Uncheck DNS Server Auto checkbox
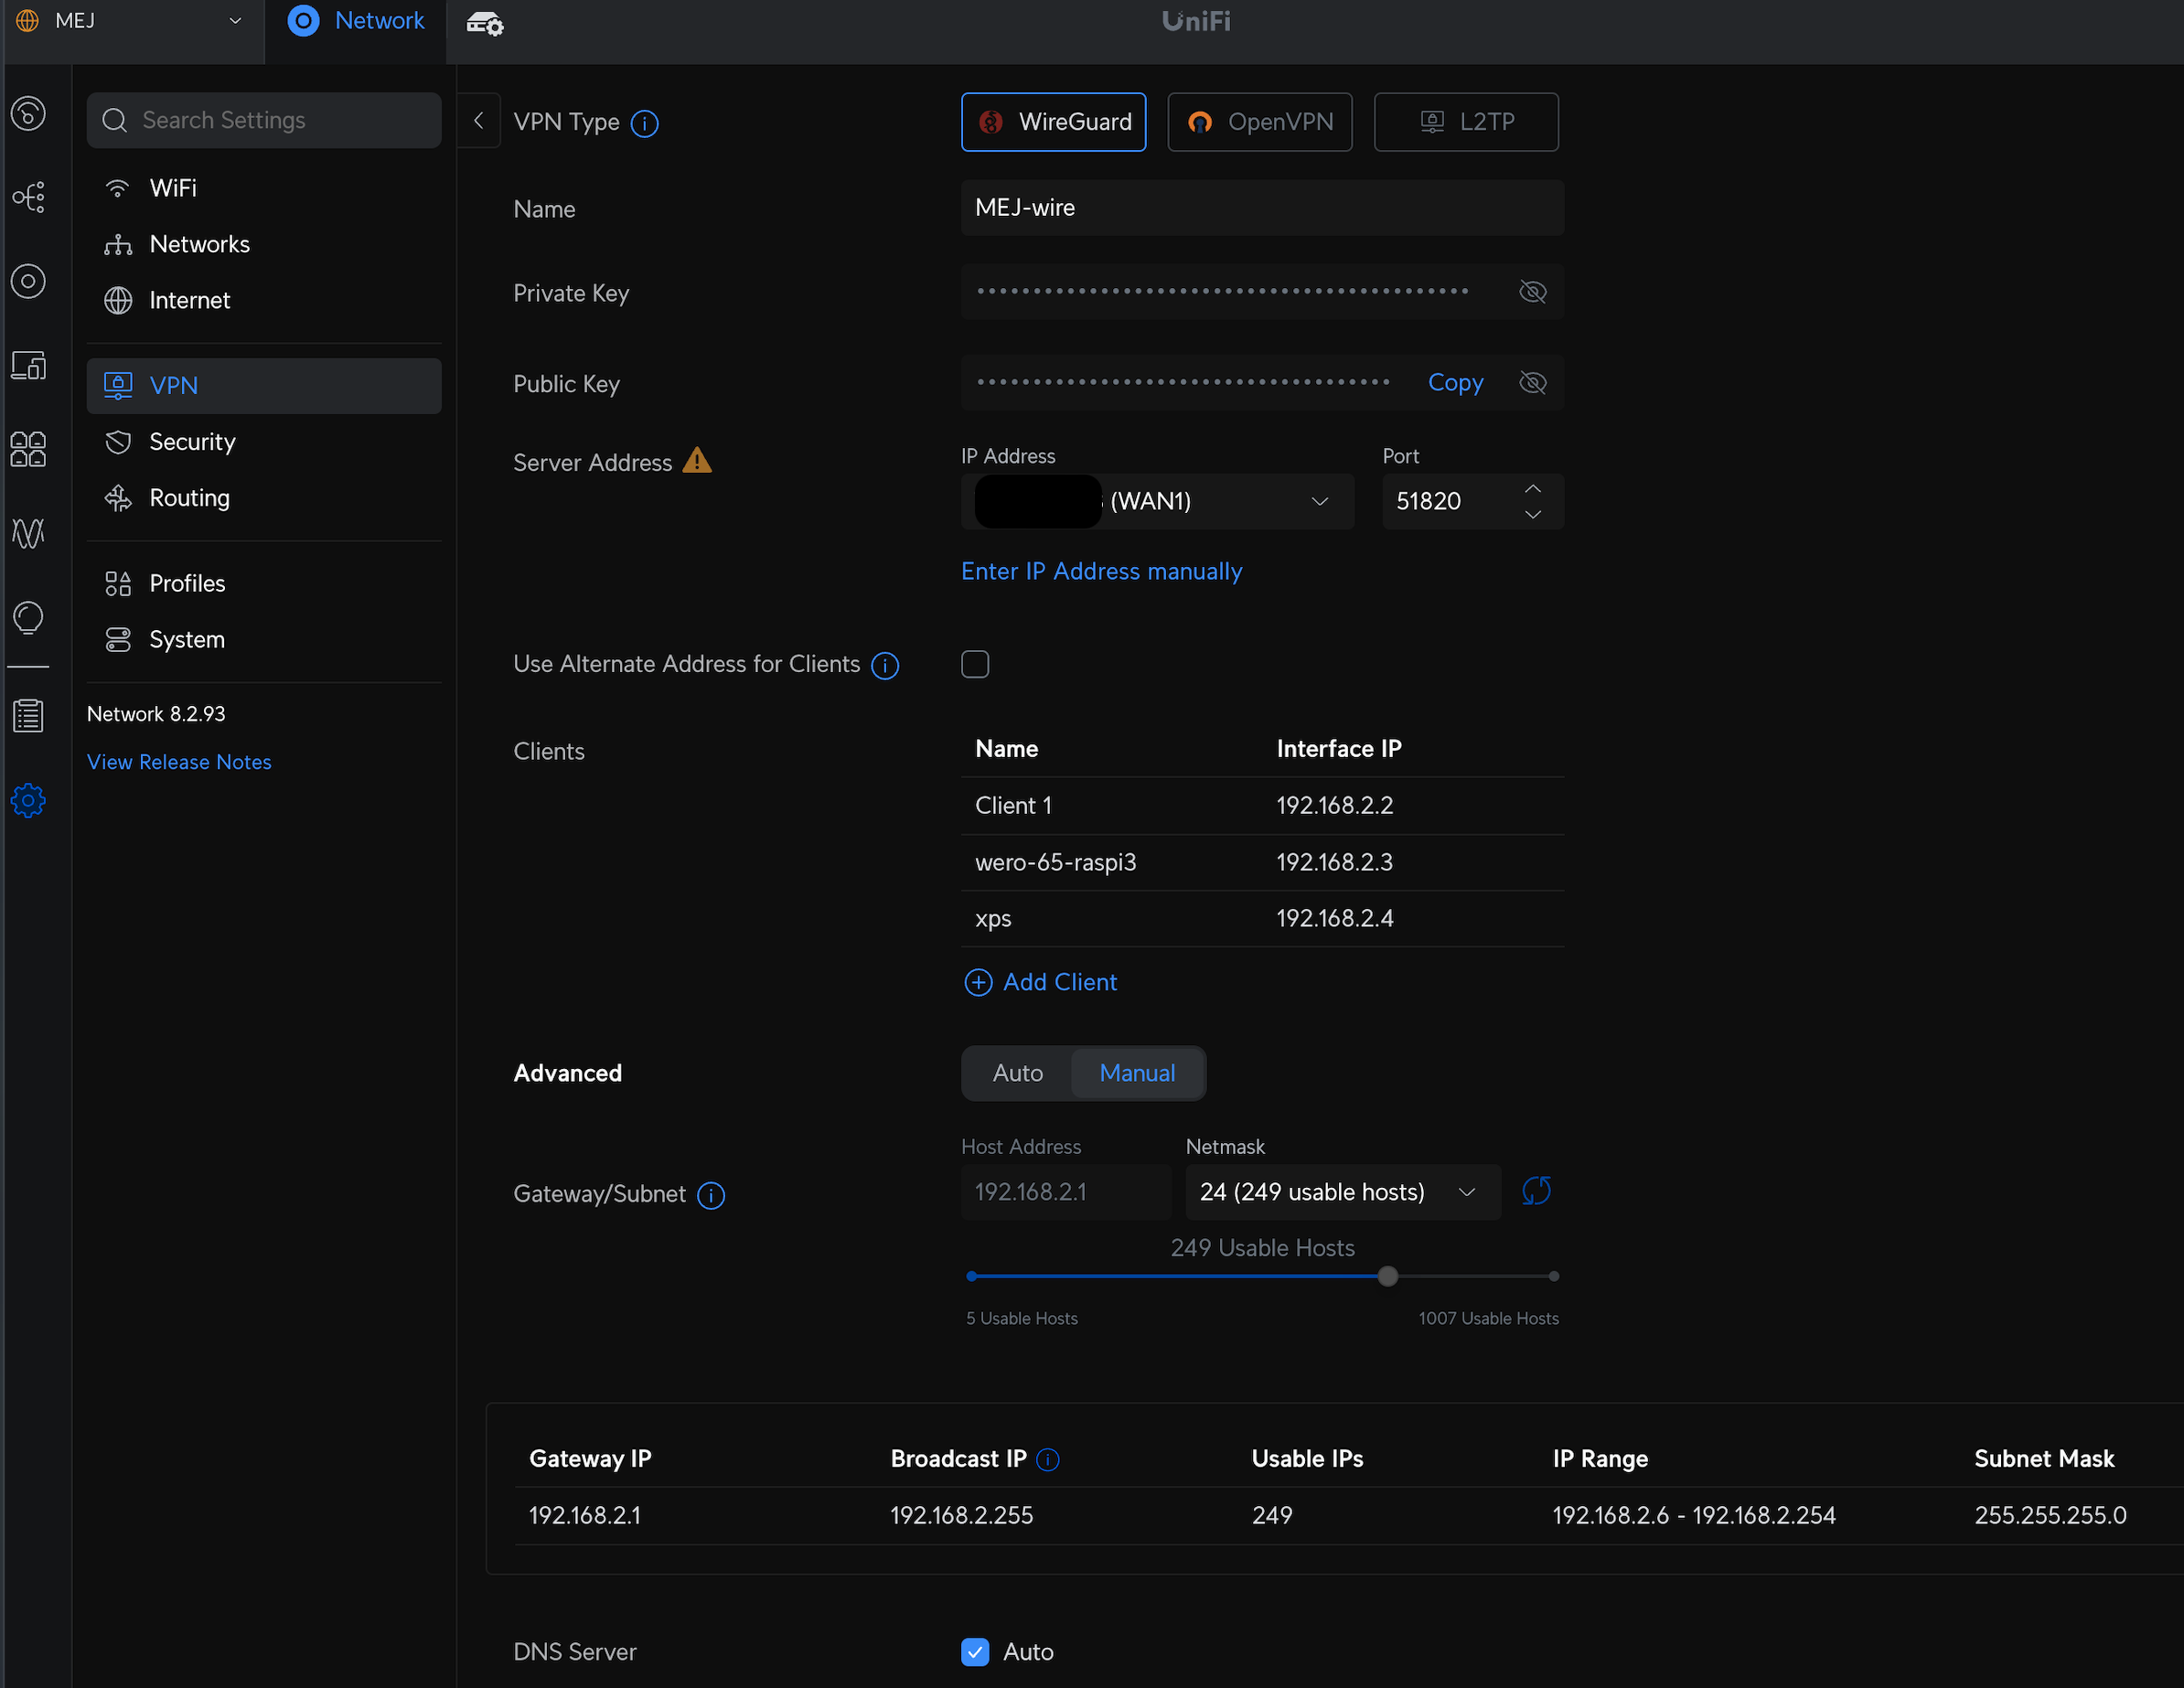The width and height of the screenshot is (2184, 1688). click(975, 1652)
